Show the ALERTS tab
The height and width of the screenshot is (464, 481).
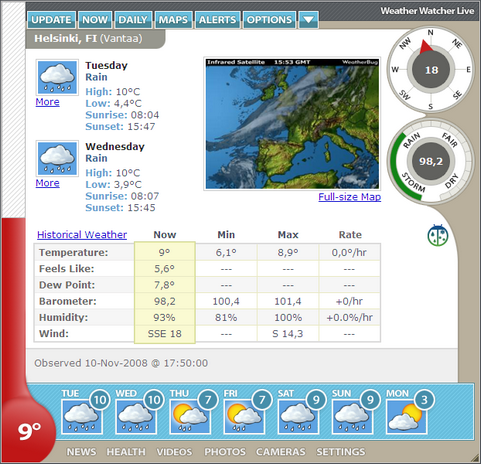(218, 20)
